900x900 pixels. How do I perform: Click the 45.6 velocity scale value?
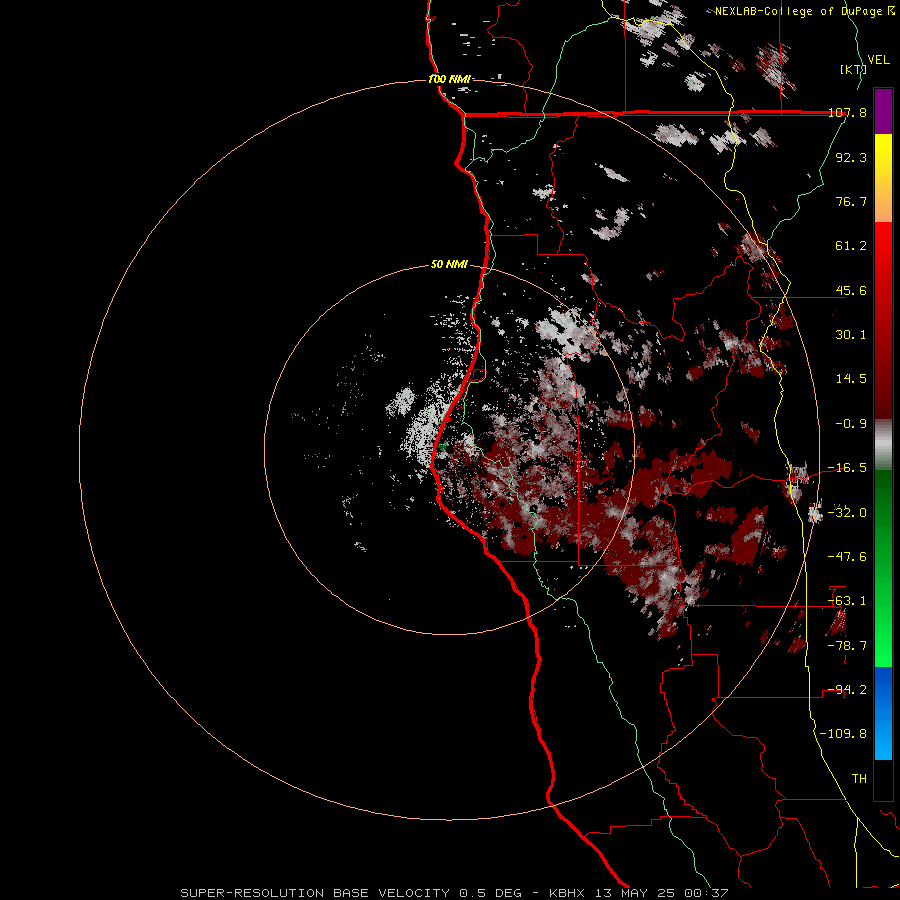(x=851, y=290)
